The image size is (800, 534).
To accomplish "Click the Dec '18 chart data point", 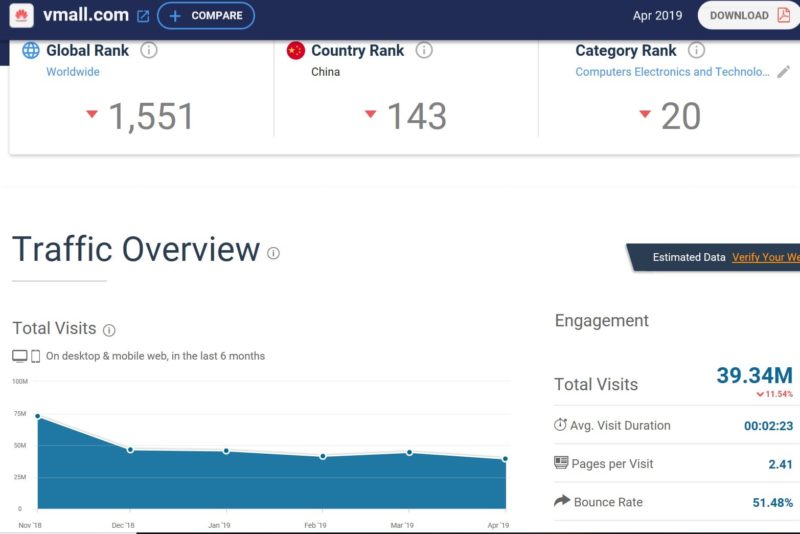I will [131, 450].
